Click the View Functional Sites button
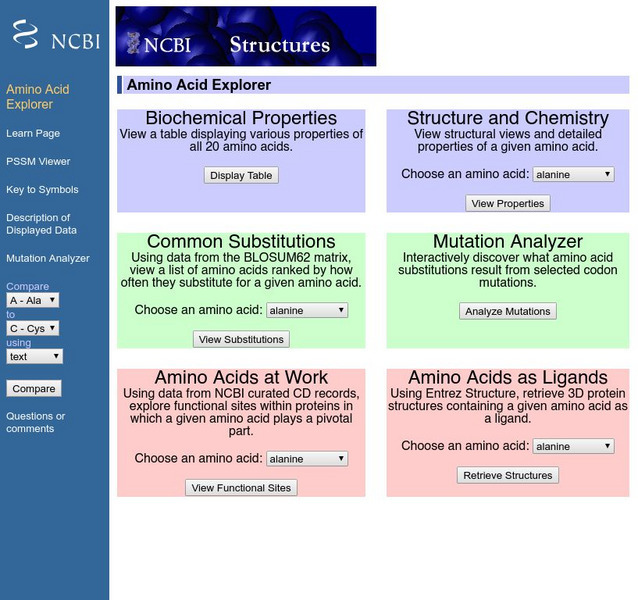Screen dimensions: 638x600 [241, 488]
